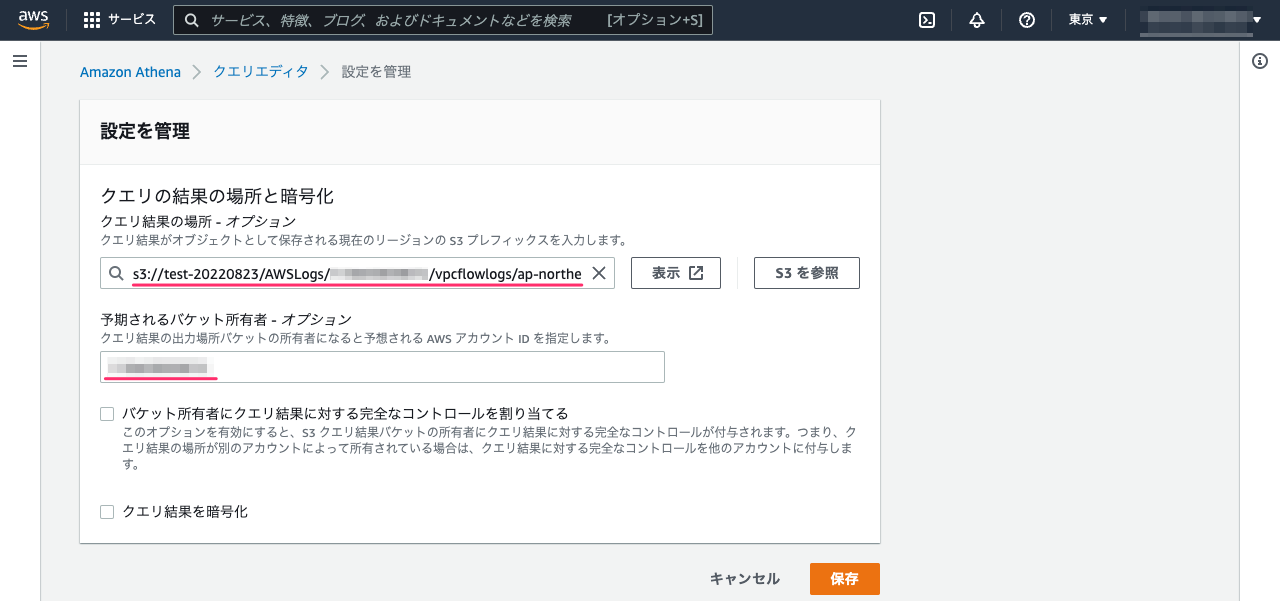This screenshot has width=1280, height=601.
Task: Click the 保存 save button
Action: pos(845,579)
